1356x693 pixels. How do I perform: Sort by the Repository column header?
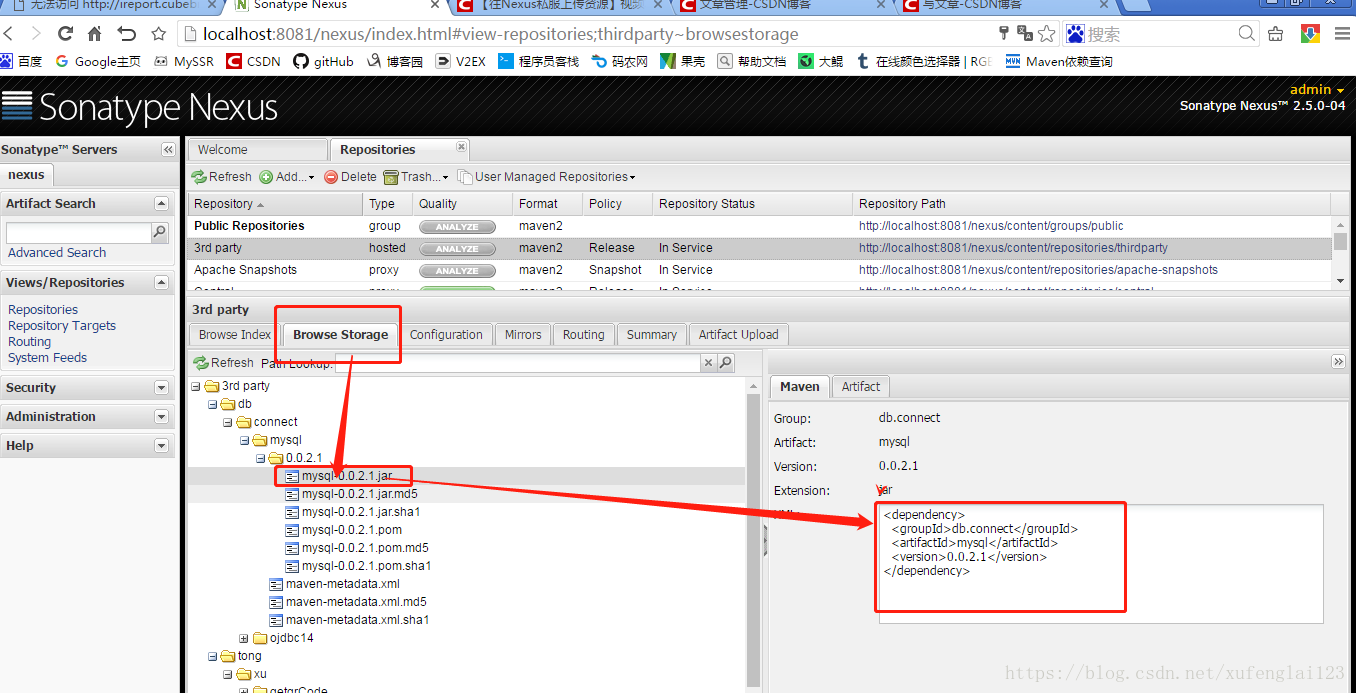275,204
